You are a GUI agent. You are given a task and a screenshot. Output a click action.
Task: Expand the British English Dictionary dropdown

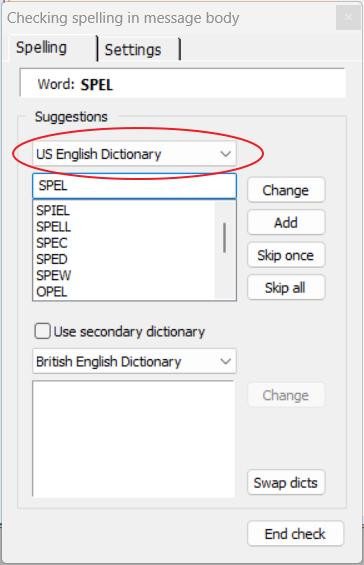(x=134, y=361)
